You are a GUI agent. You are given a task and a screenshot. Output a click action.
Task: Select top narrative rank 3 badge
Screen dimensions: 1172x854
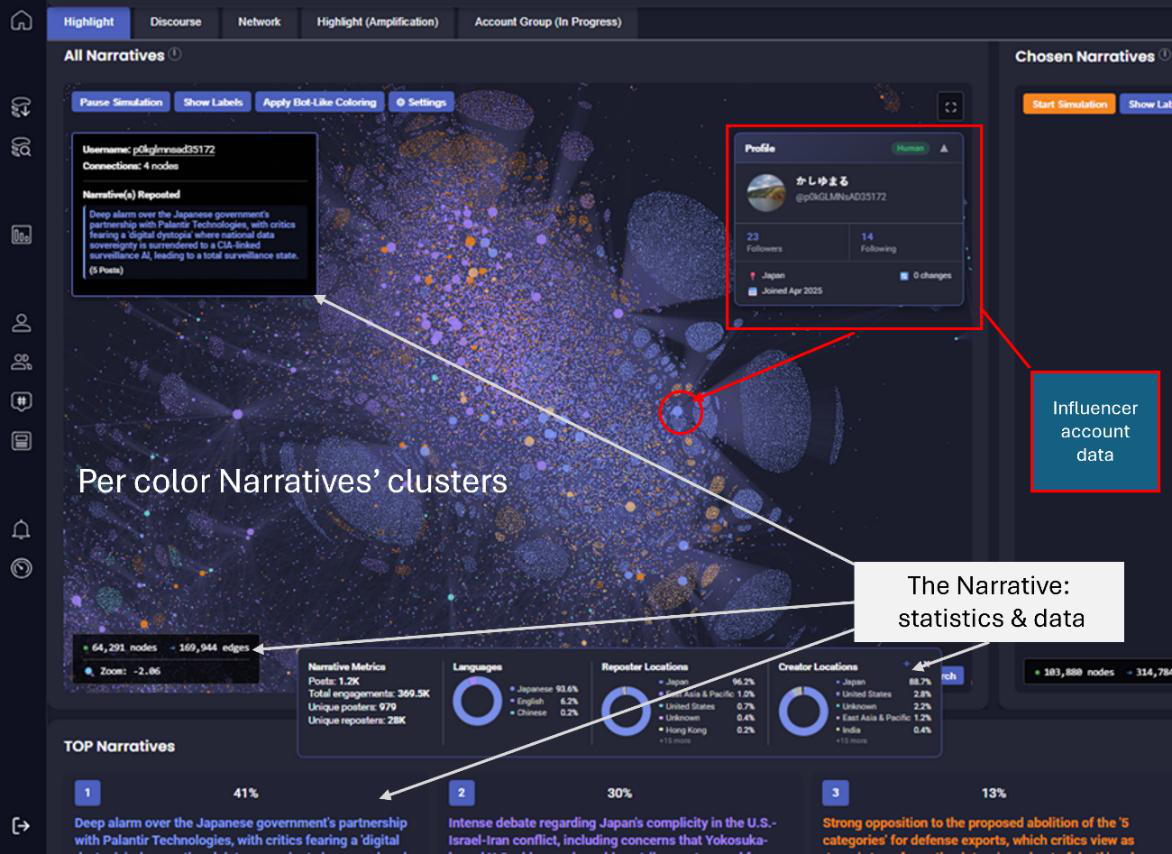[835, 793]
